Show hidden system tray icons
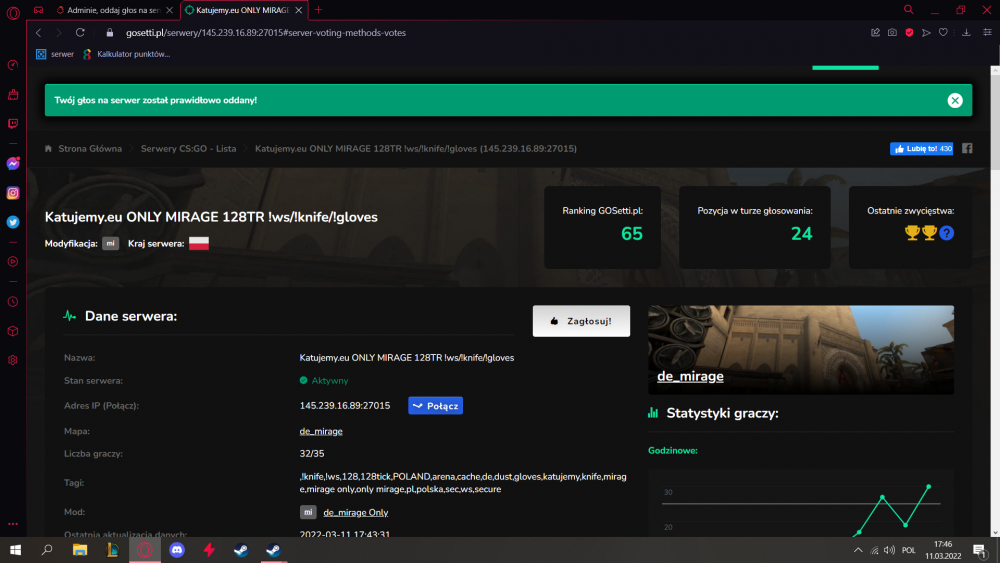The width and height of the screenshot is (1000, 563). 858,550
